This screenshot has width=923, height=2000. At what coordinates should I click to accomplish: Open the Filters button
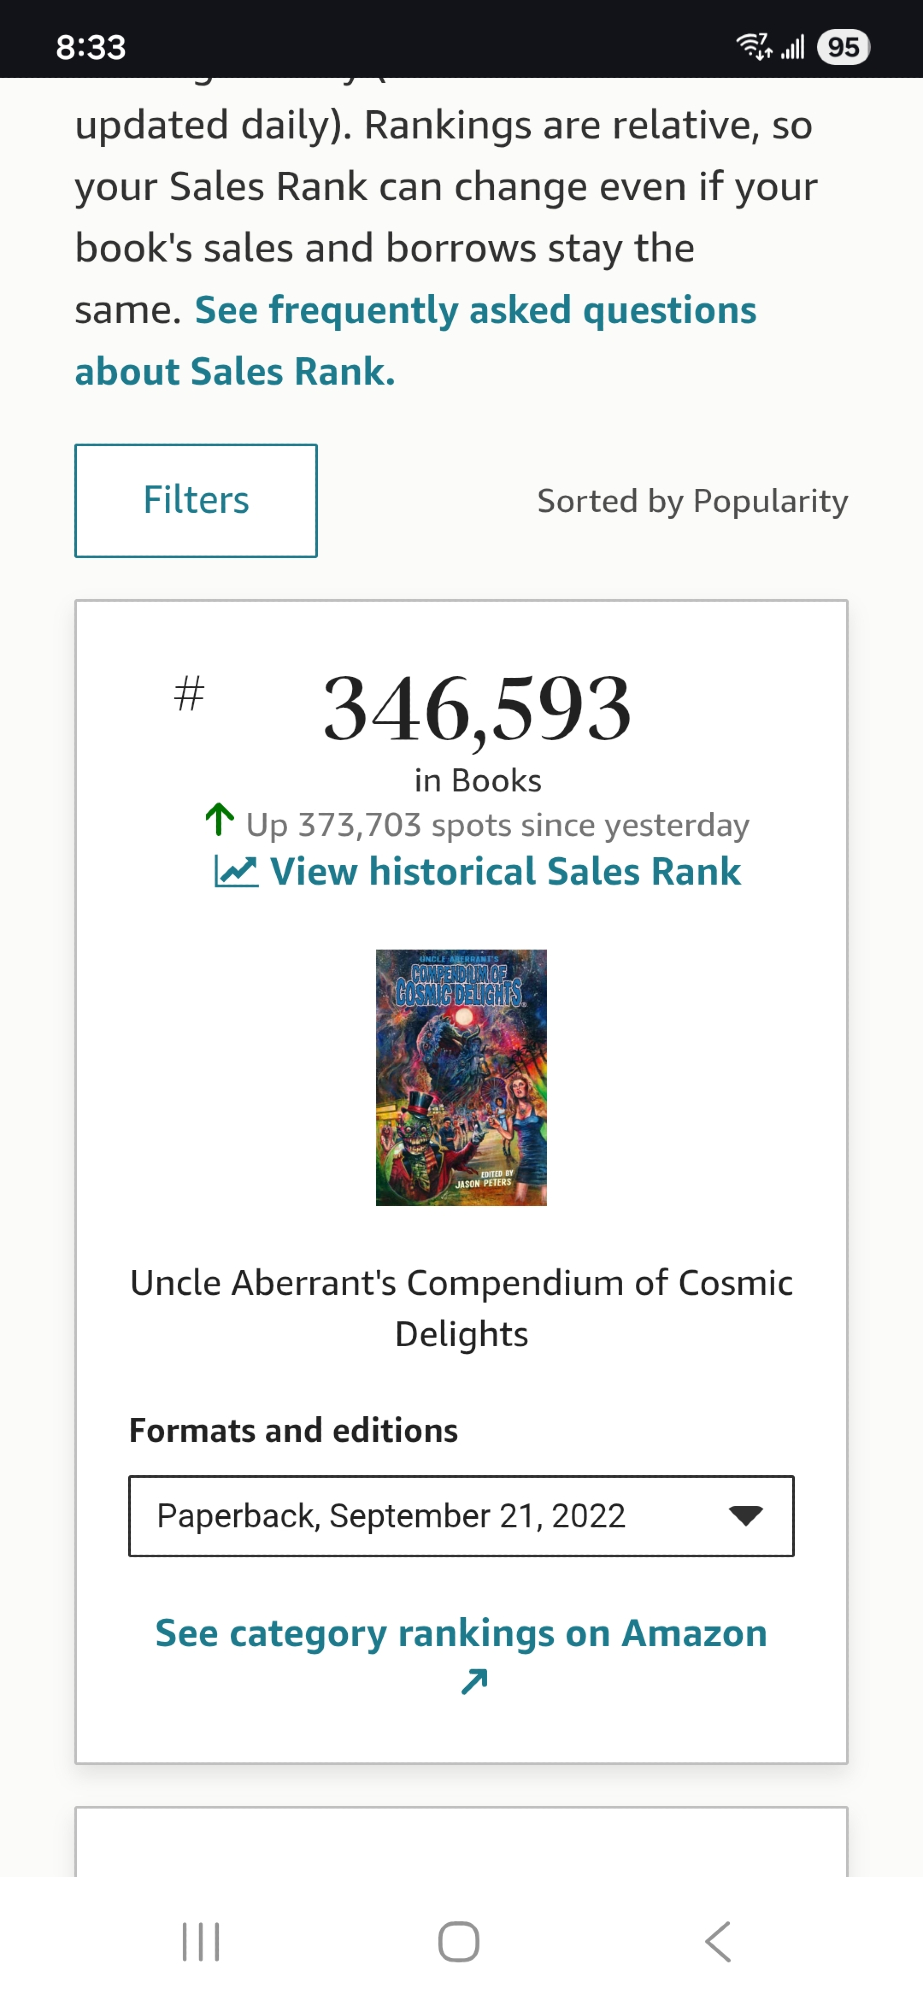[196, 500]
